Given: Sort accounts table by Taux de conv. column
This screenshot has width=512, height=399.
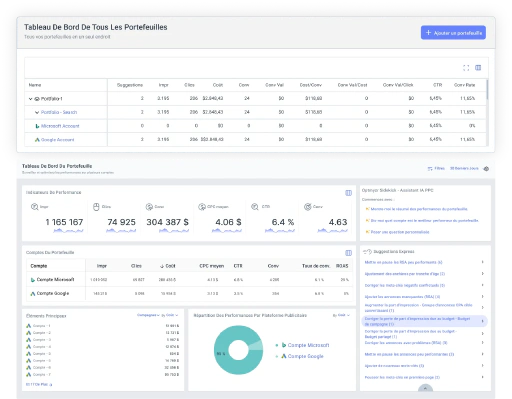Looking at the screenshot, I should (316, 266).
